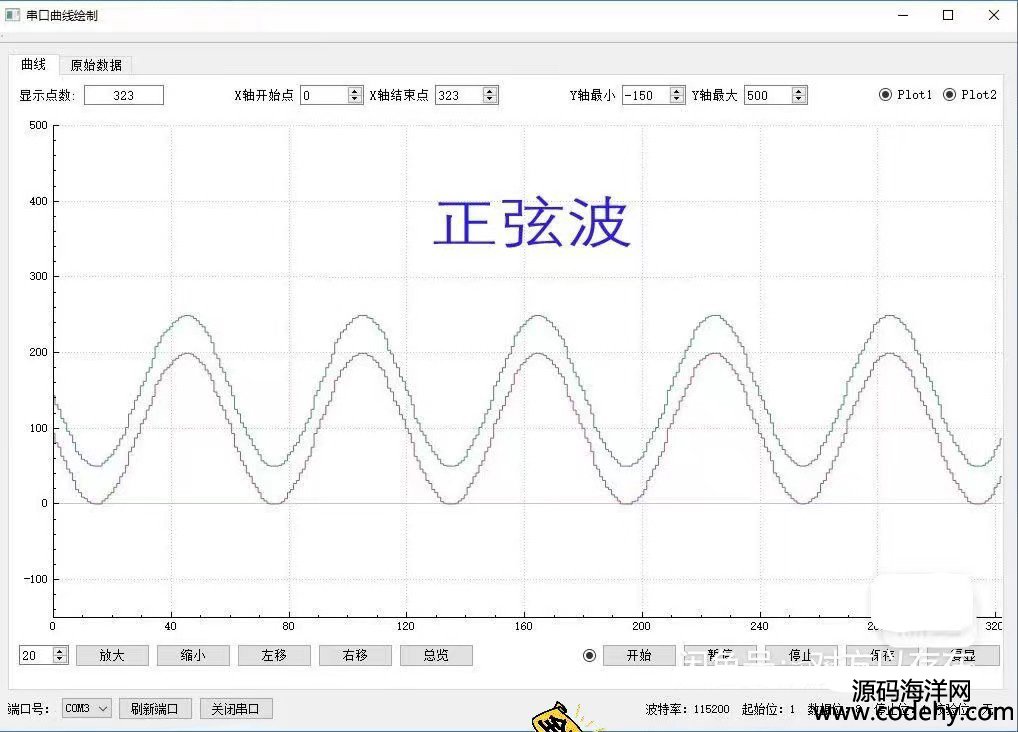This screenshot has height=732, width=1018.
Task: Click the 波特率: 115200 status text
Action: pyautogui.click(x=688, y=709)
